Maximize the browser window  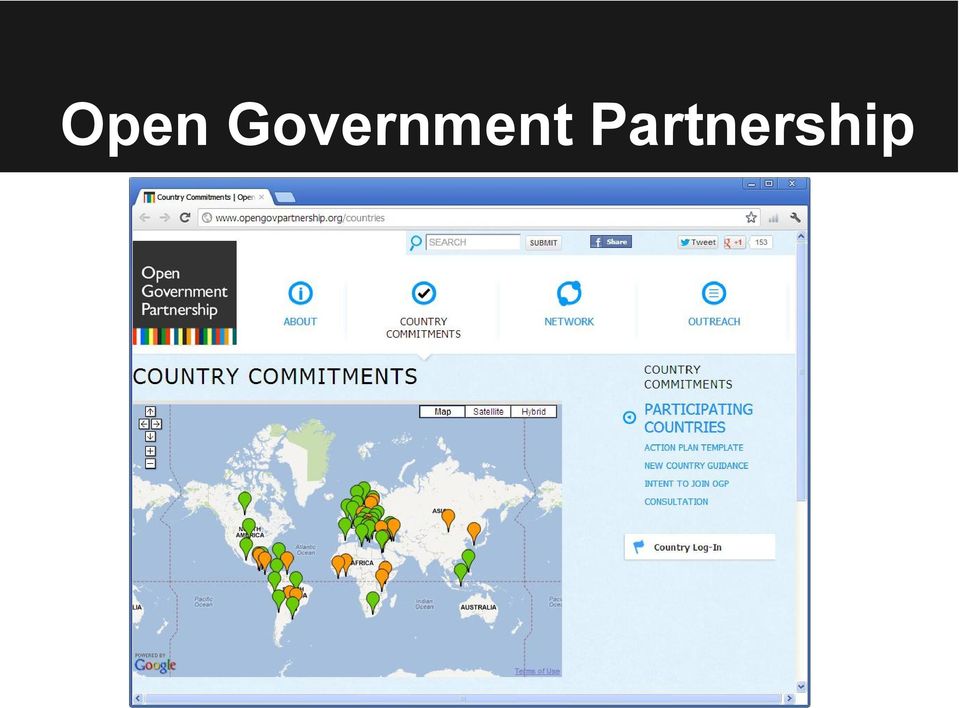769,183
